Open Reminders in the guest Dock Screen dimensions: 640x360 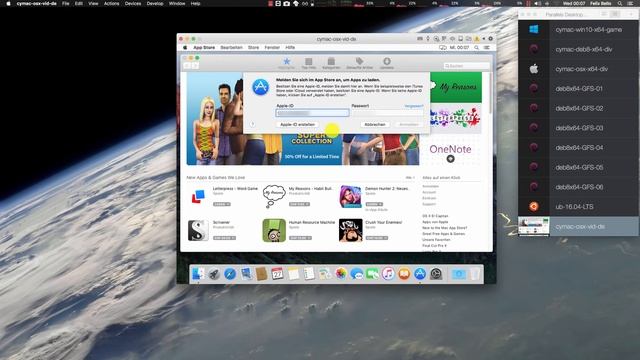pyautogui.click(x=309, y=274)
